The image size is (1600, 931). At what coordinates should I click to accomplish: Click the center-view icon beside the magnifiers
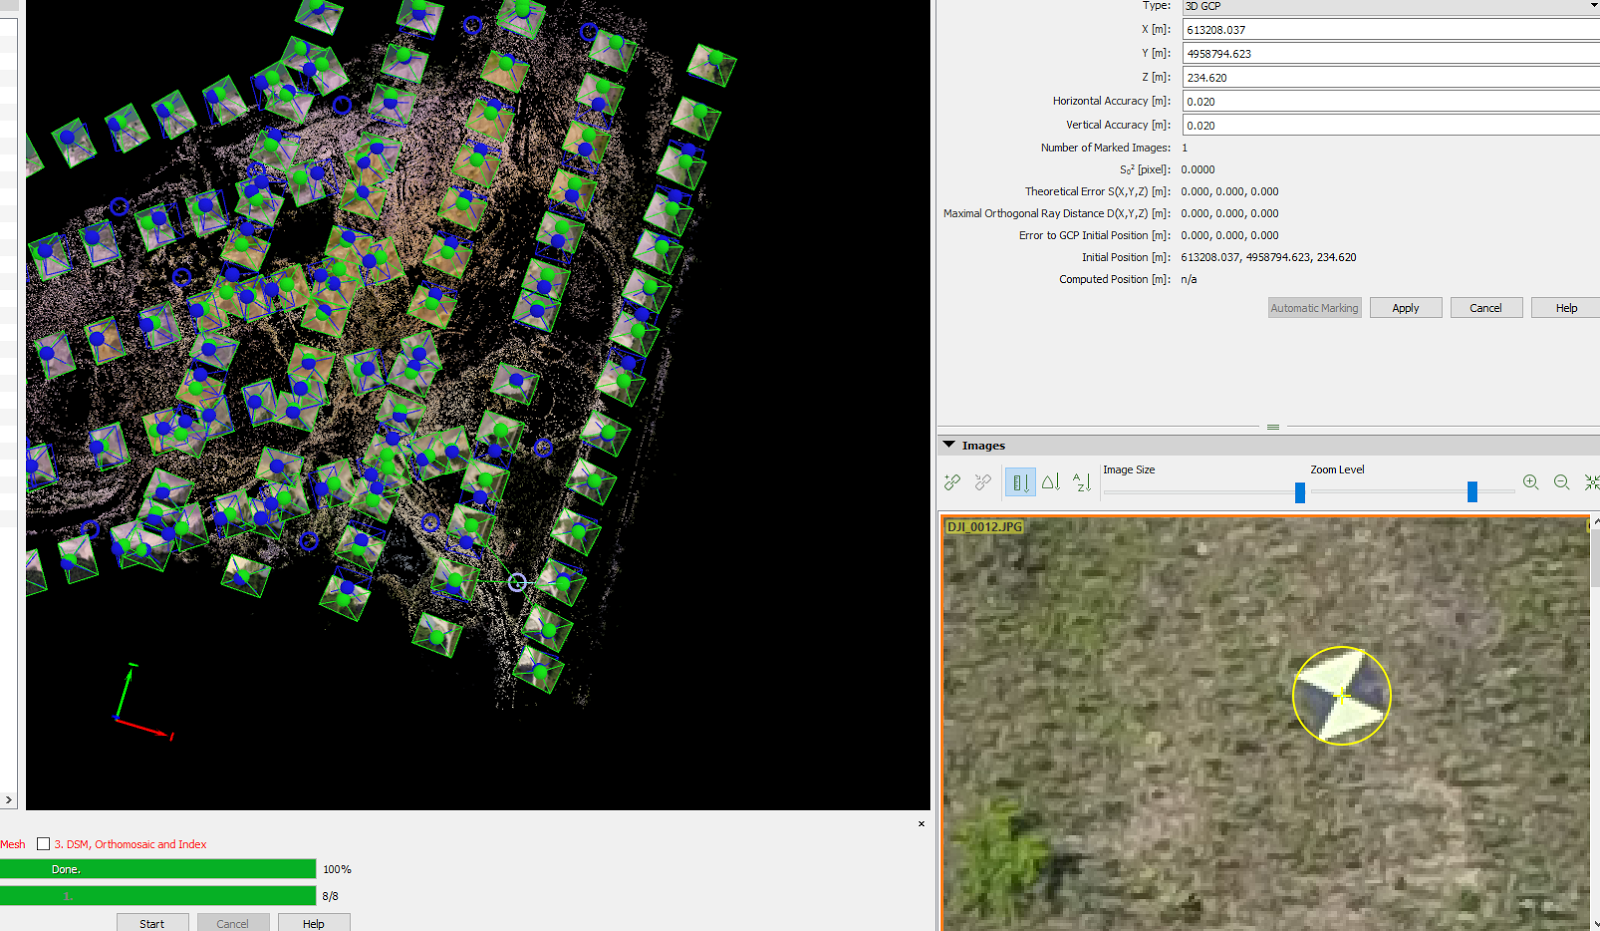1592,482
